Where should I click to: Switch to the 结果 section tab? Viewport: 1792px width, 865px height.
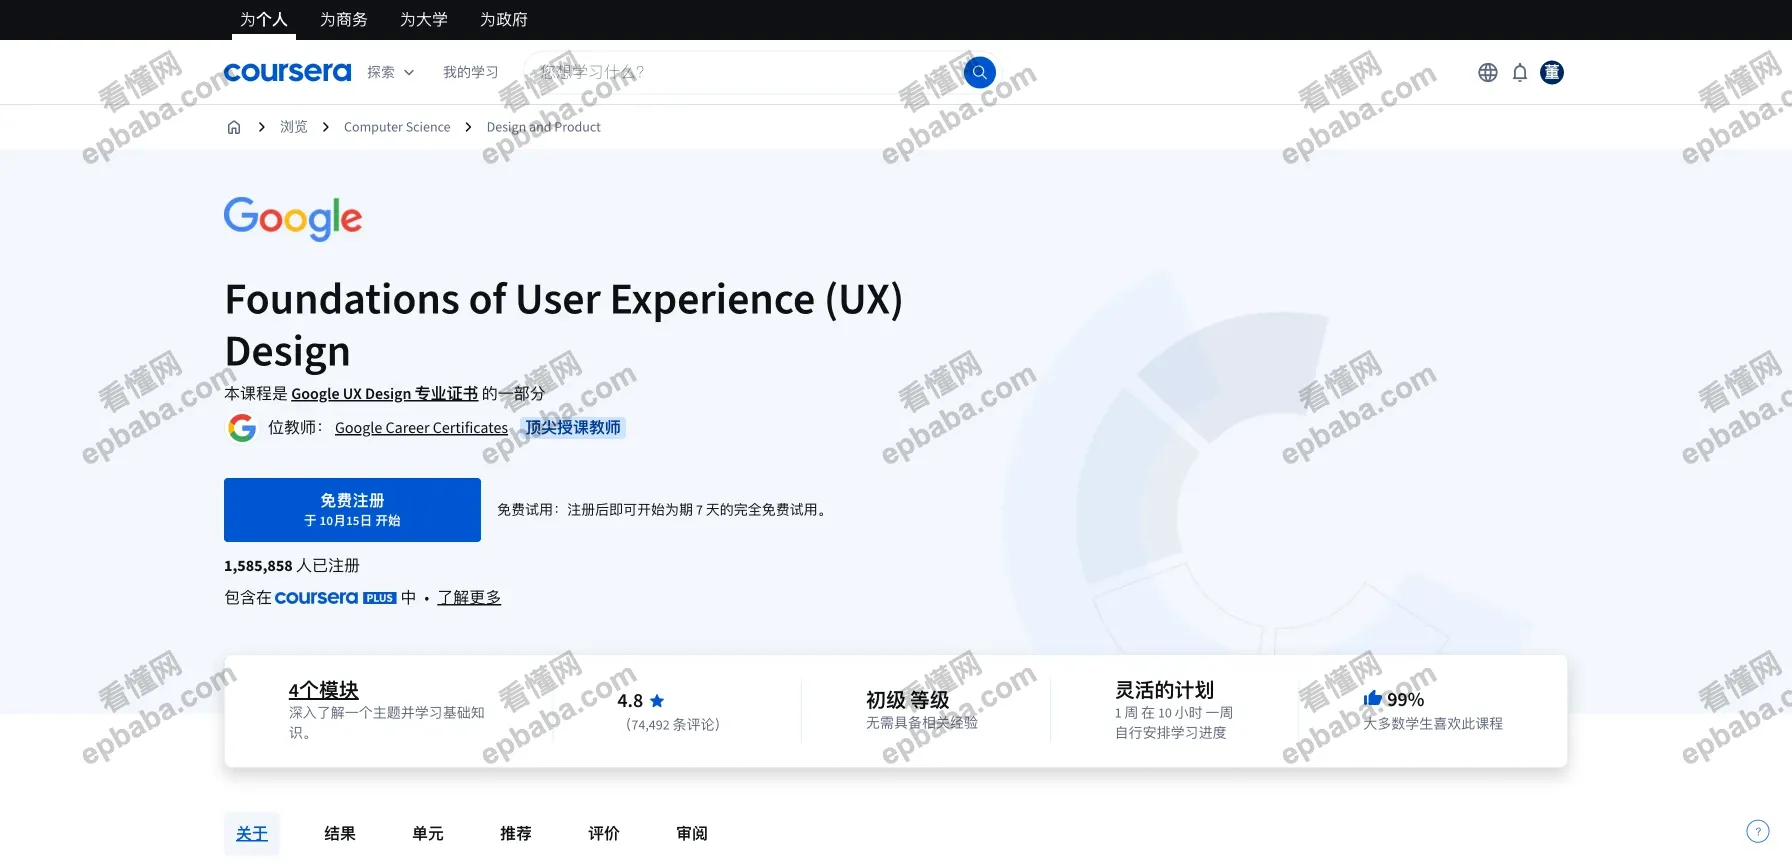click(340, 833)
